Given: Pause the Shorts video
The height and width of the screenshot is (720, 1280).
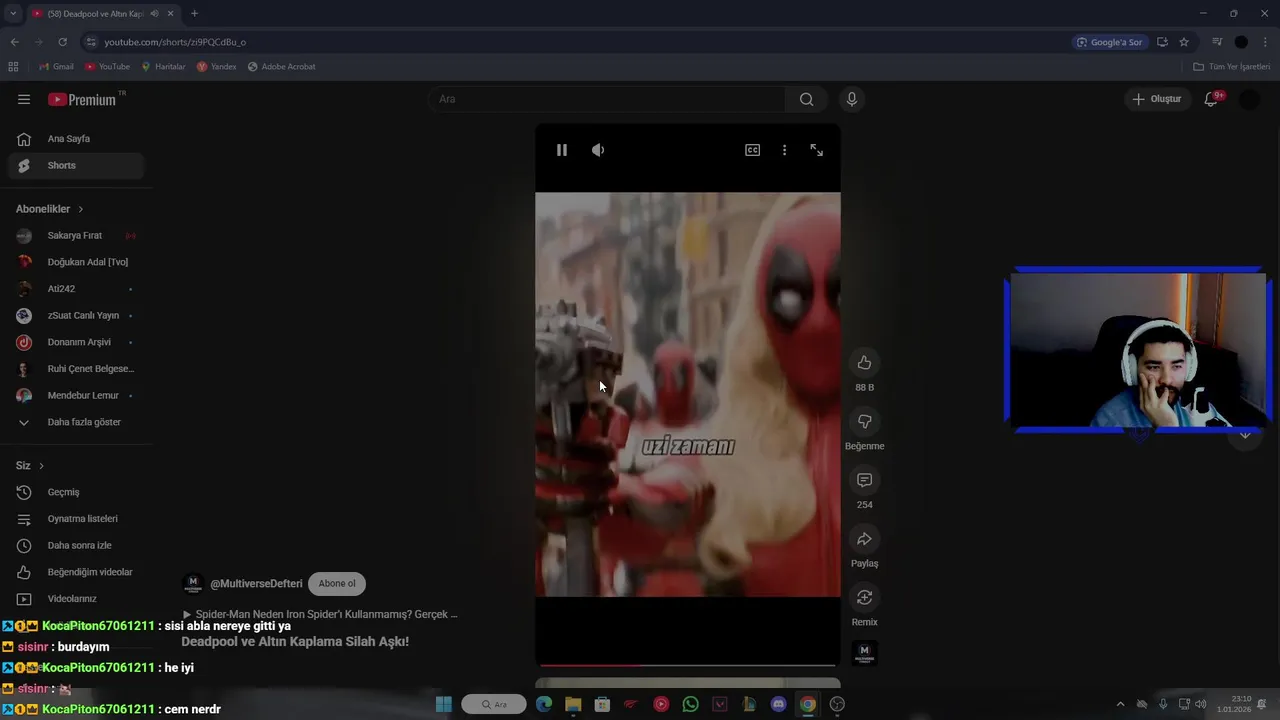Looking at the screenshot, I should click(x=562, y=150).
